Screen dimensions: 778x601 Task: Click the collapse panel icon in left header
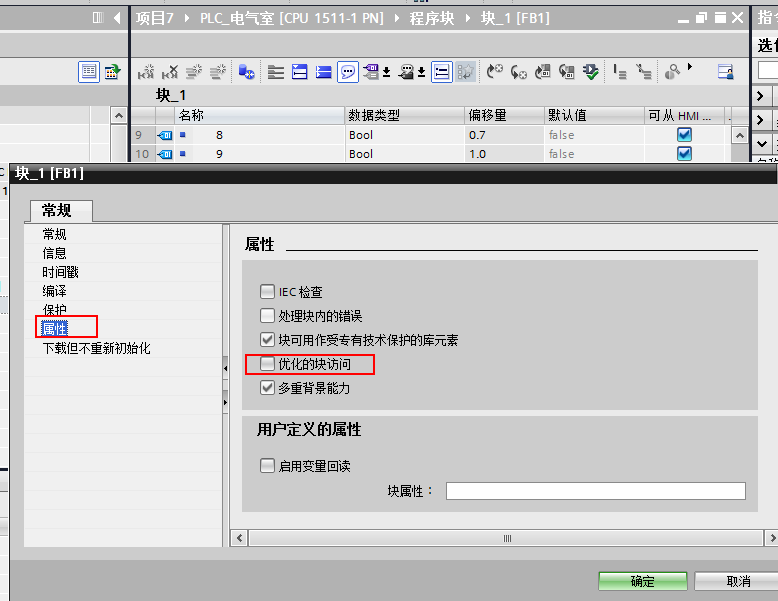pyautogui.click(x=98, y=18)
